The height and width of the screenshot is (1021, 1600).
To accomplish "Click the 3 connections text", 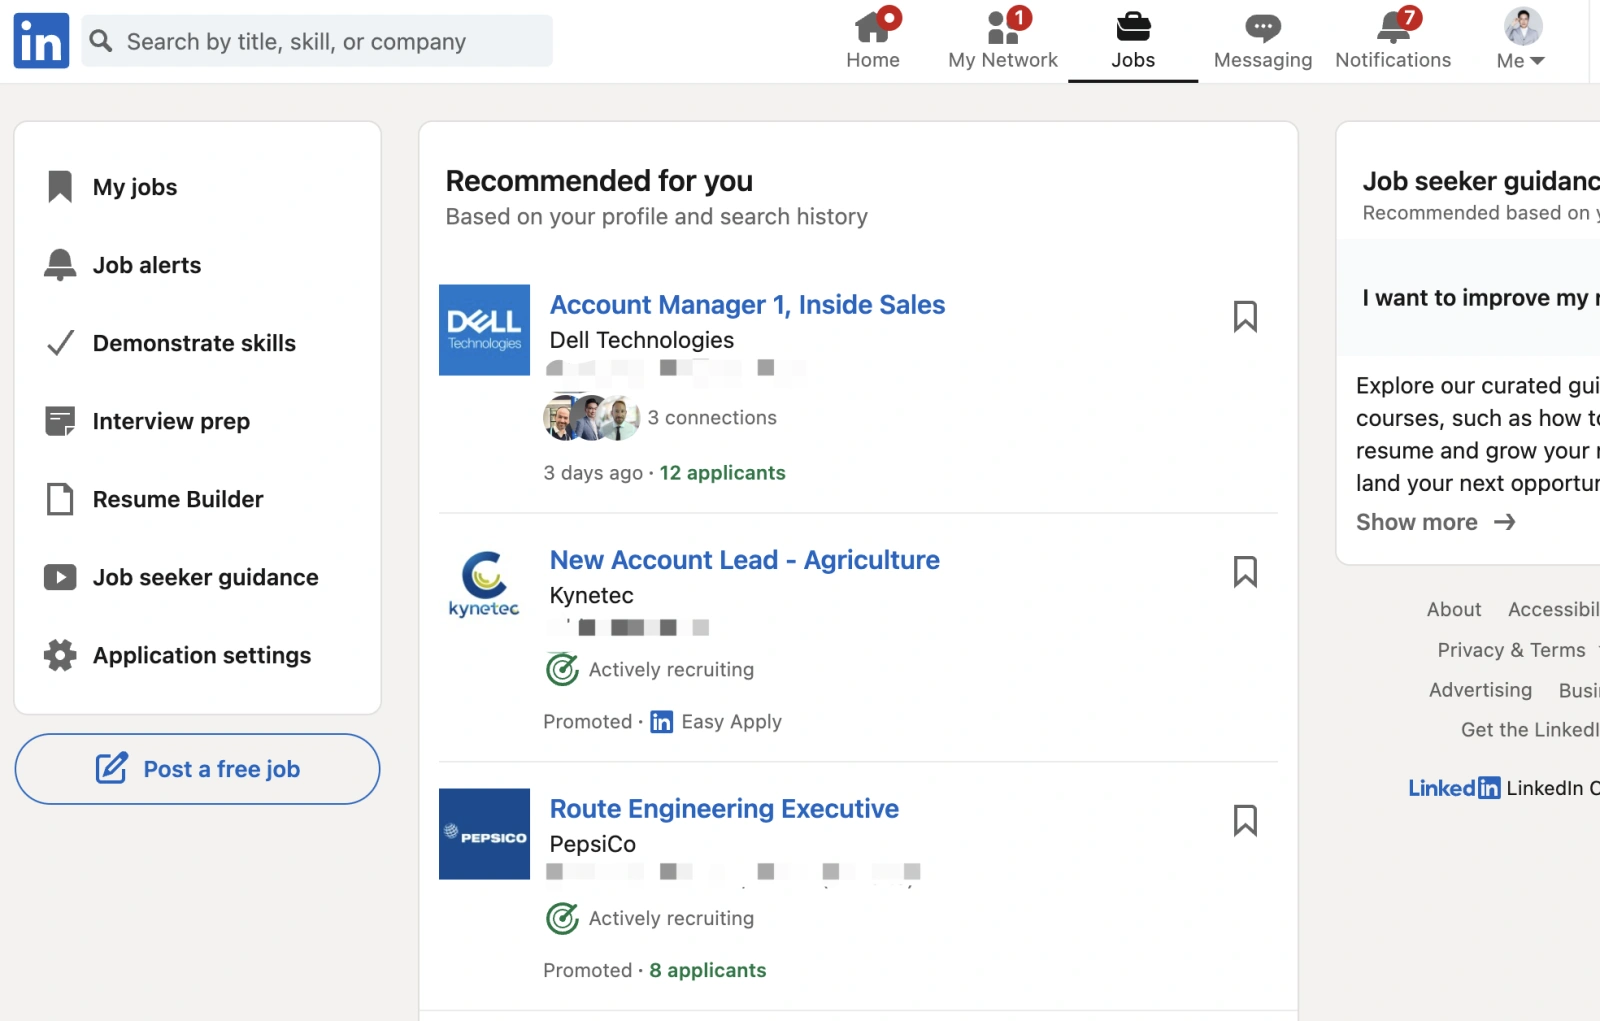I will pyautogui.click(x=712, y=417).
